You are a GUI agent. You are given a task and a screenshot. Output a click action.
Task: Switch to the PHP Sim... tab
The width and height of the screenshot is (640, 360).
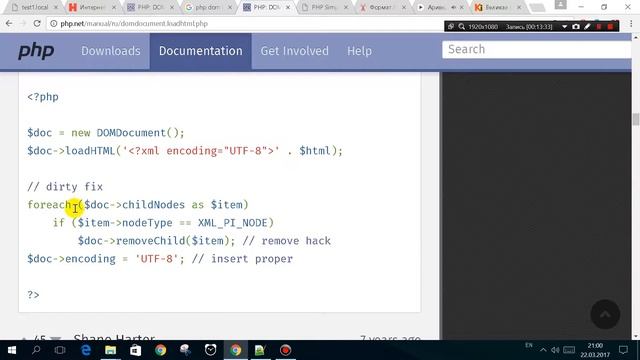324,7
